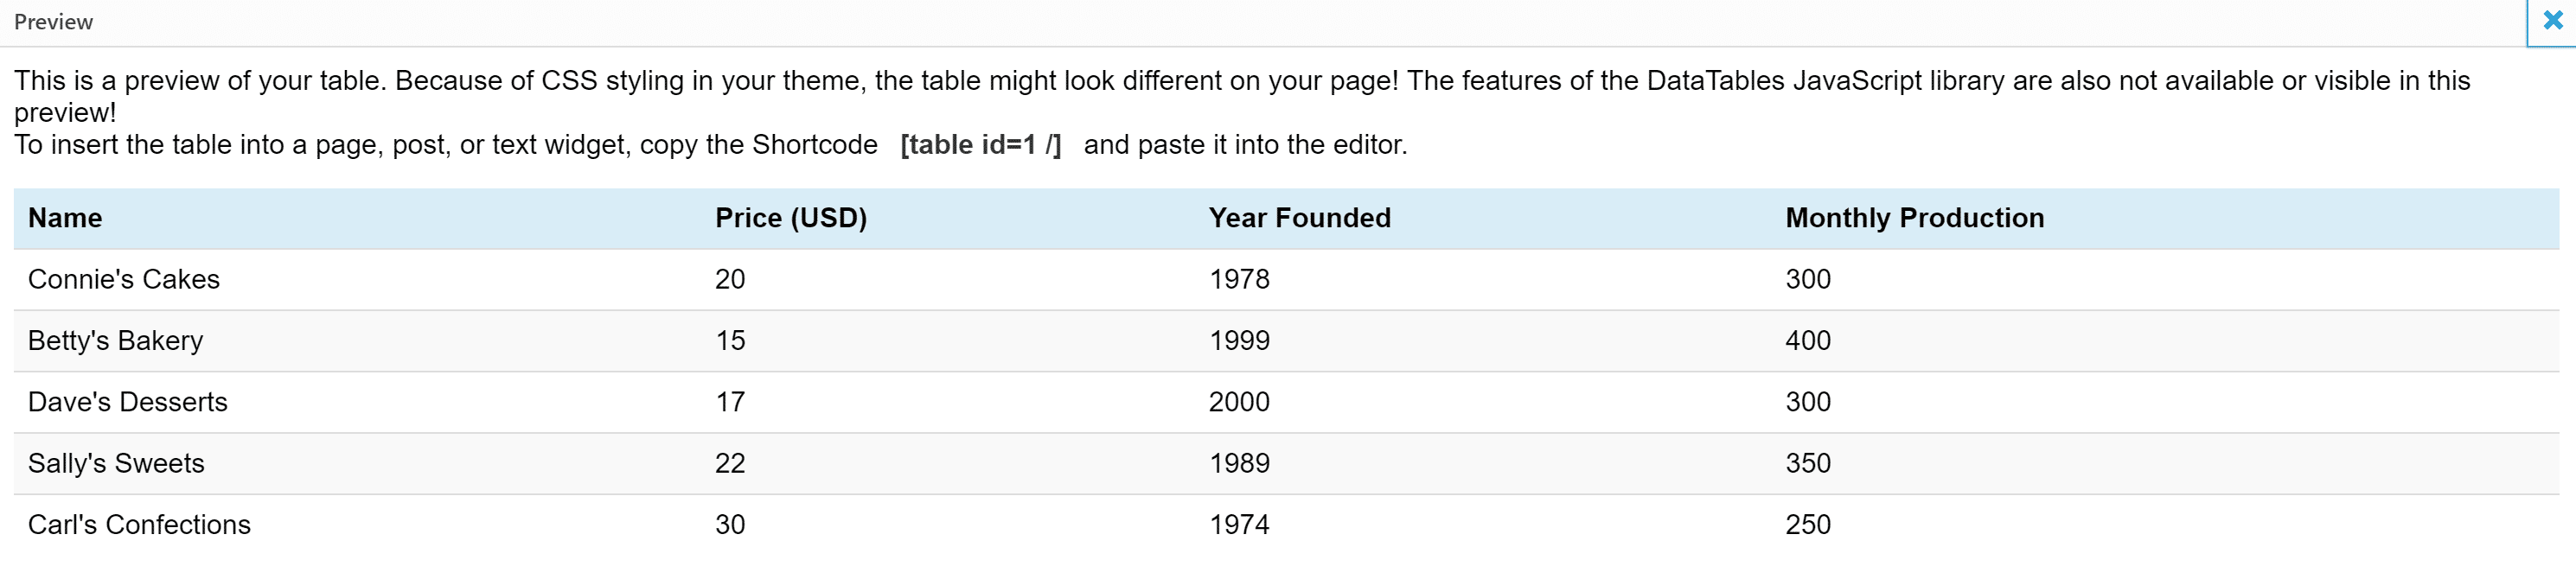Click the year 1999 cell
This screenshot has height=579, width=2576.
1239,341
